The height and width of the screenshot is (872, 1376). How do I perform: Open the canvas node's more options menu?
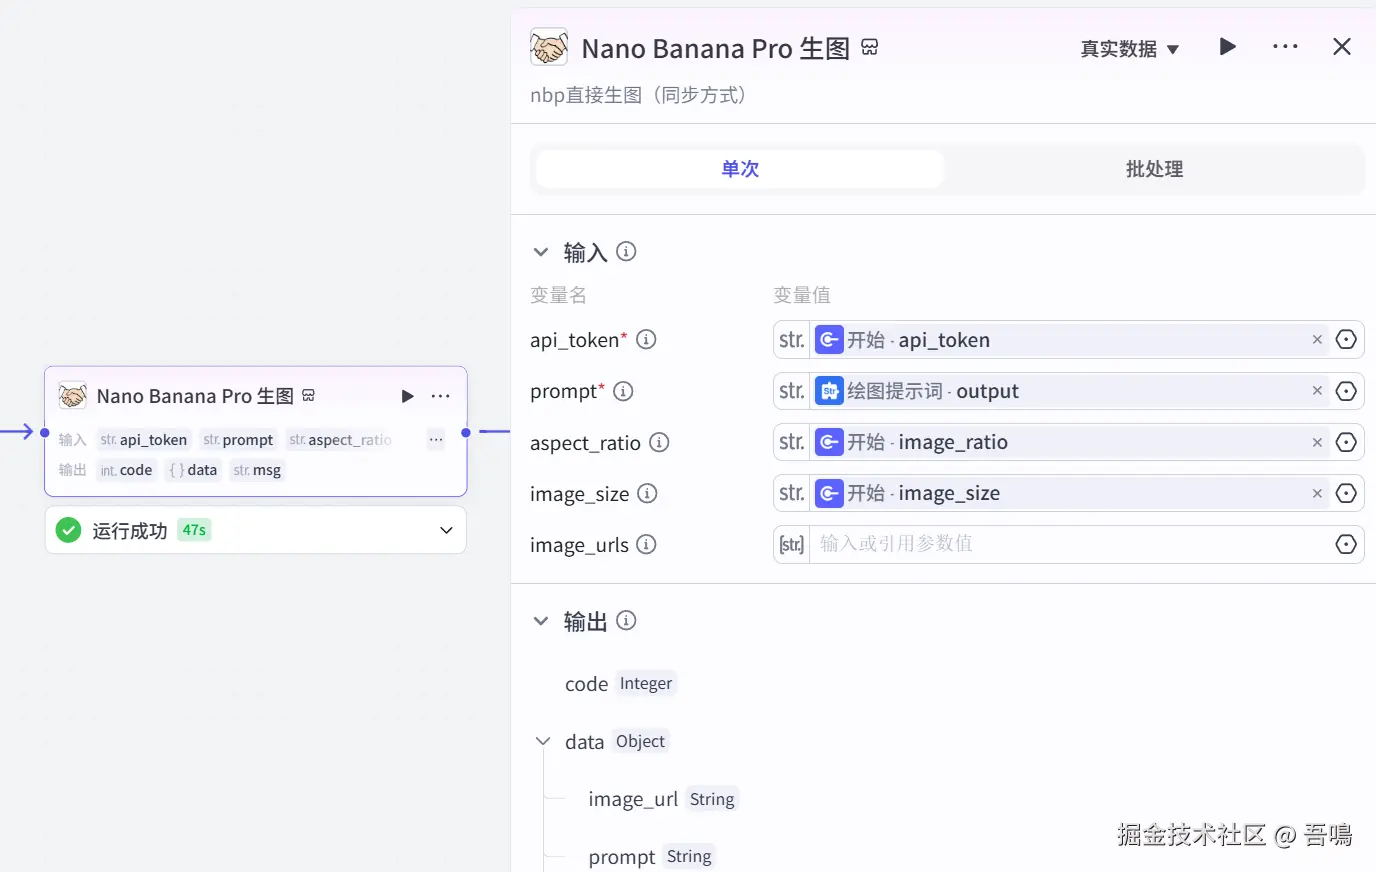click(x=440, y=396)
